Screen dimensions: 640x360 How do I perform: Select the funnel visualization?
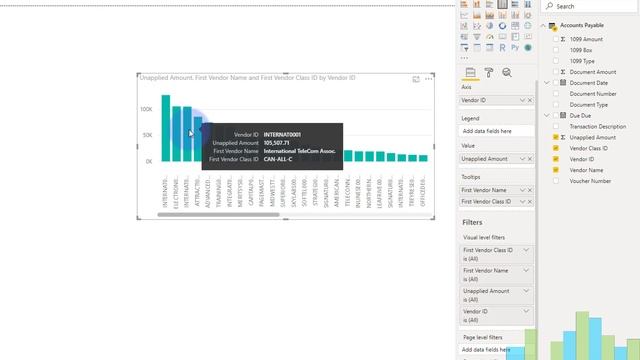pyautogui.click(x=477, y=37)
